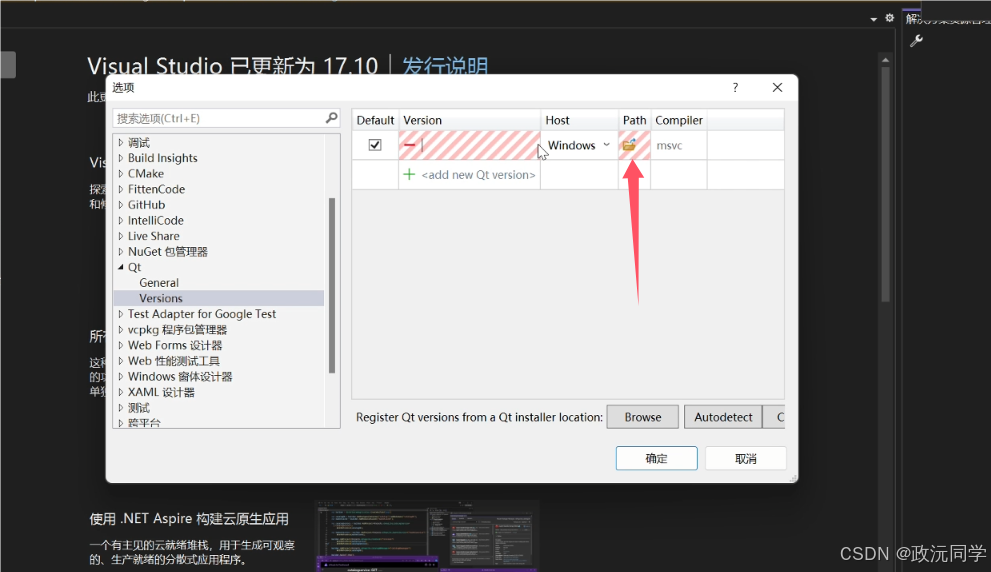Confirm with the 确定 button
Screen dimensions: 991x572
point(657,458)
